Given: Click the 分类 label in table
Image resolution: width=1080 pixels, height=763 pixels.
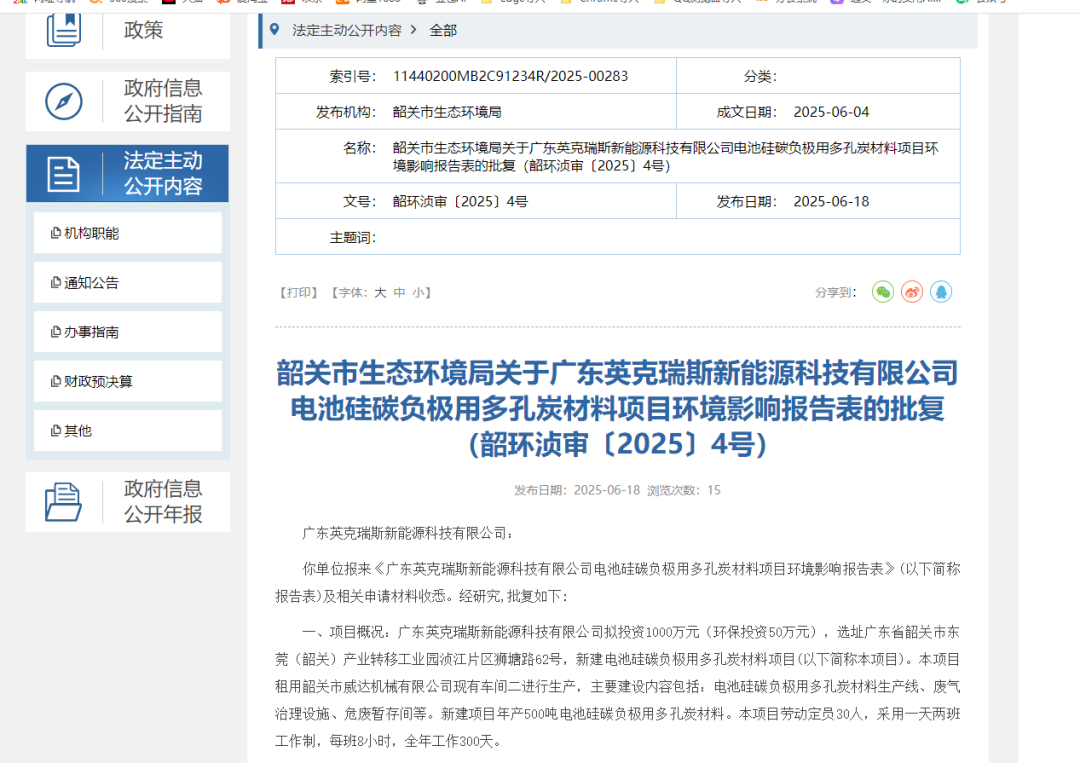Looking at the screenshot, I should pyautogui.click(x=760, y=76).
